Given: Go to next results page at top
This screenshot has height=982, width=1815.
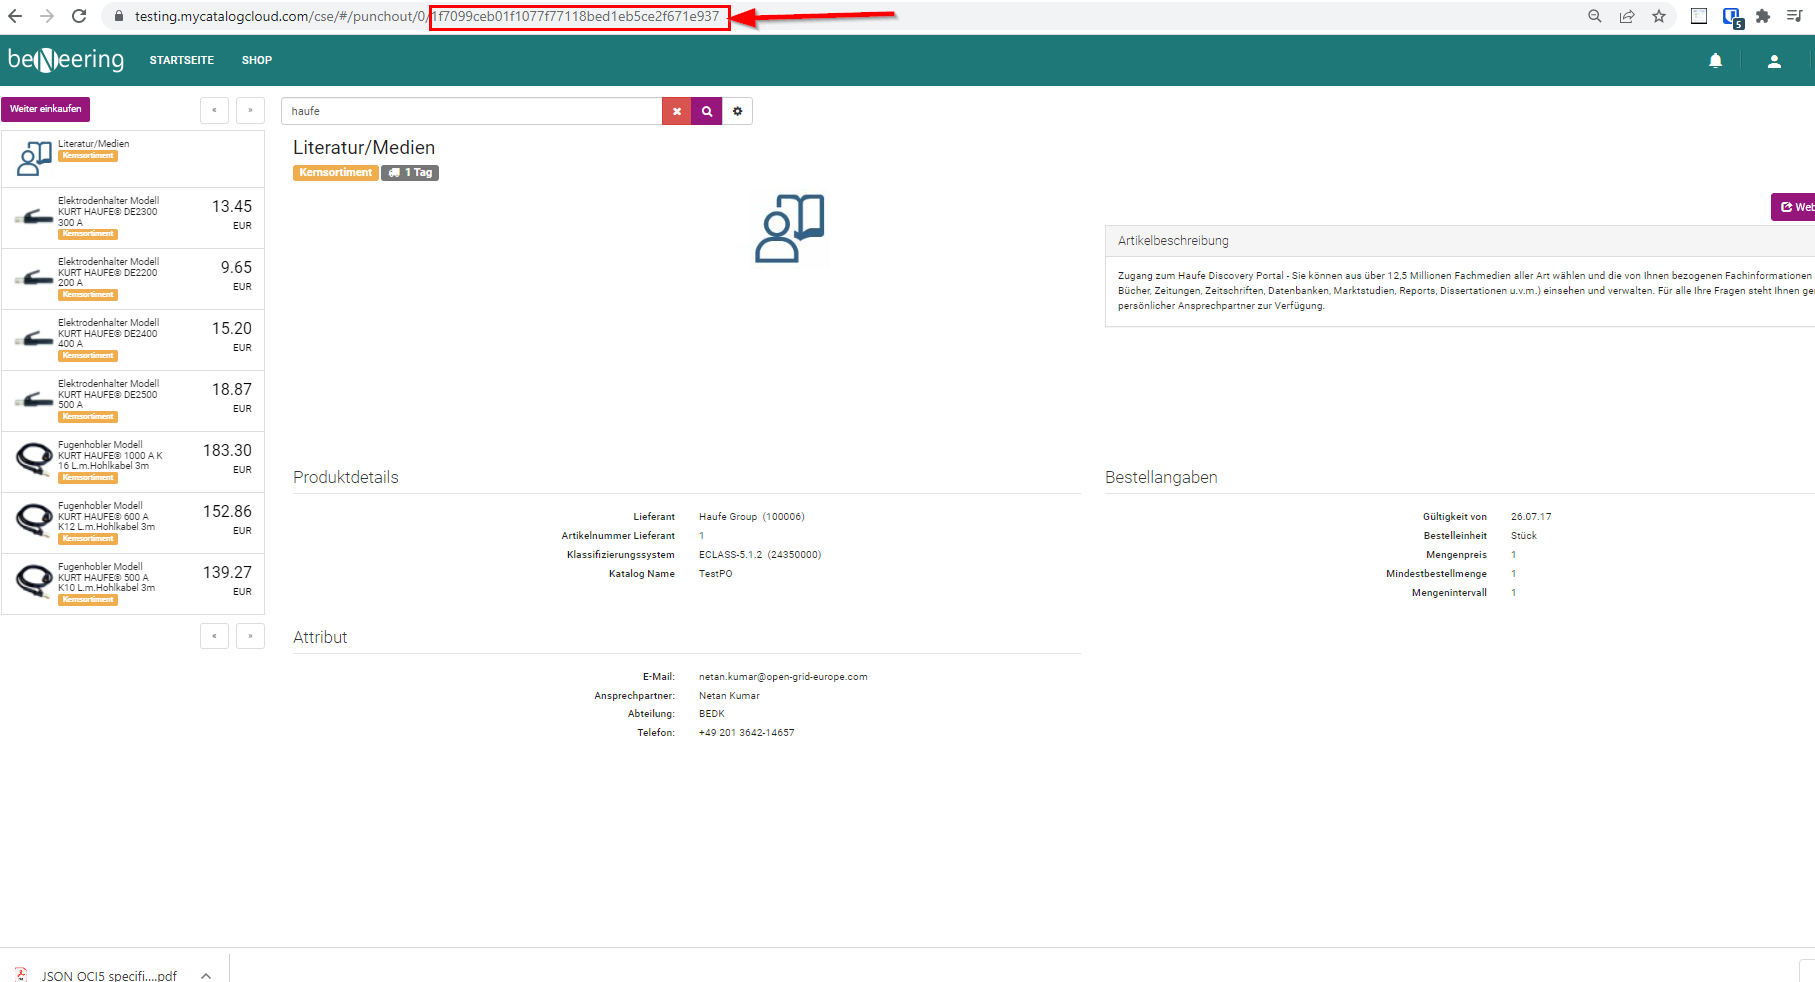Looking at the screenshot, I should [250, 110].
